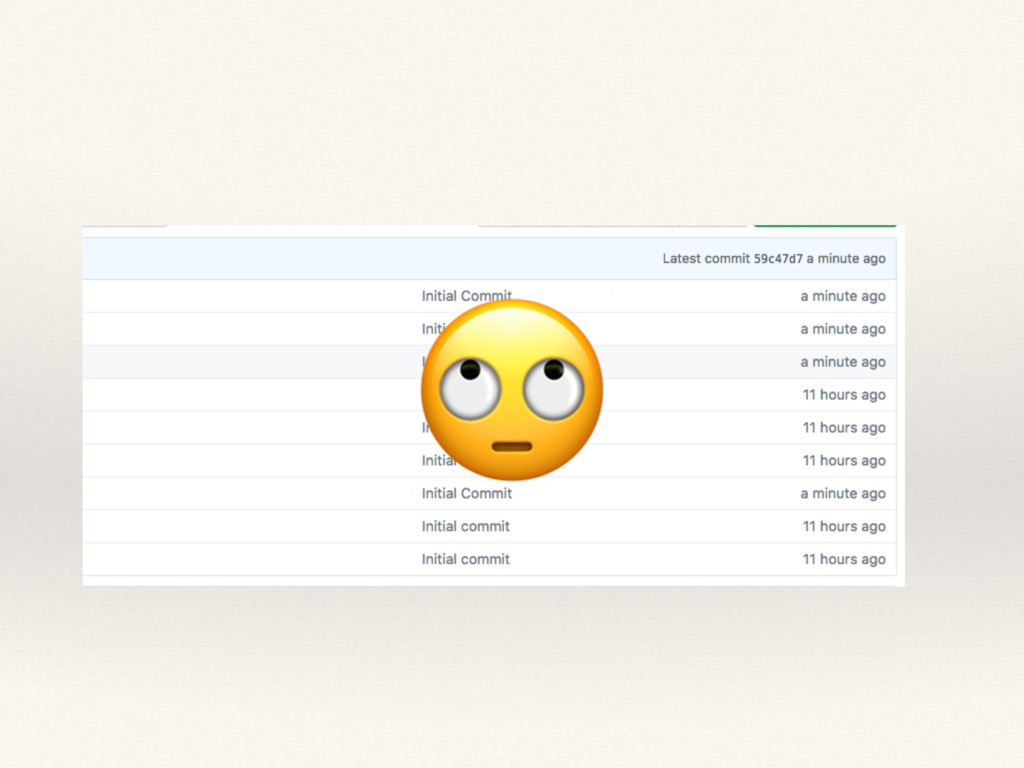The image size is (1024, 768).
Task: Click 'a minute ago' beside the commit hash 59c47d7
Action: (846, 259)
